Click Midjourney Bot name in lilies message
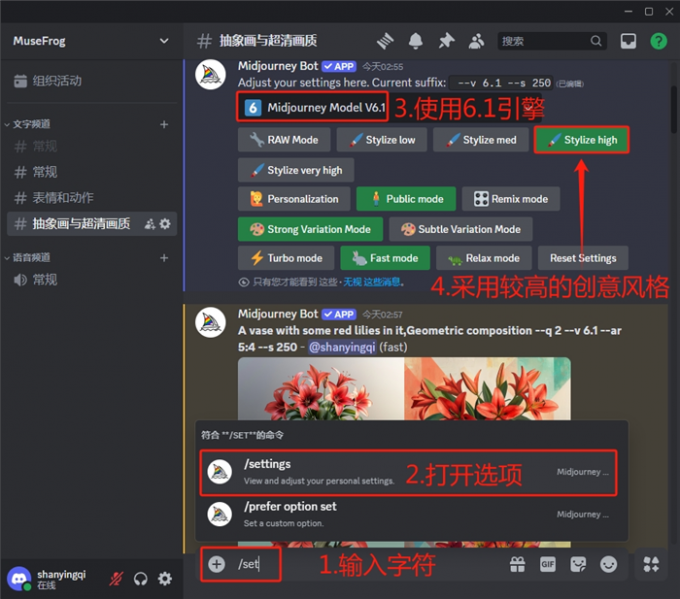The height and width of the screenshot is (599, 680). [278, 314]
